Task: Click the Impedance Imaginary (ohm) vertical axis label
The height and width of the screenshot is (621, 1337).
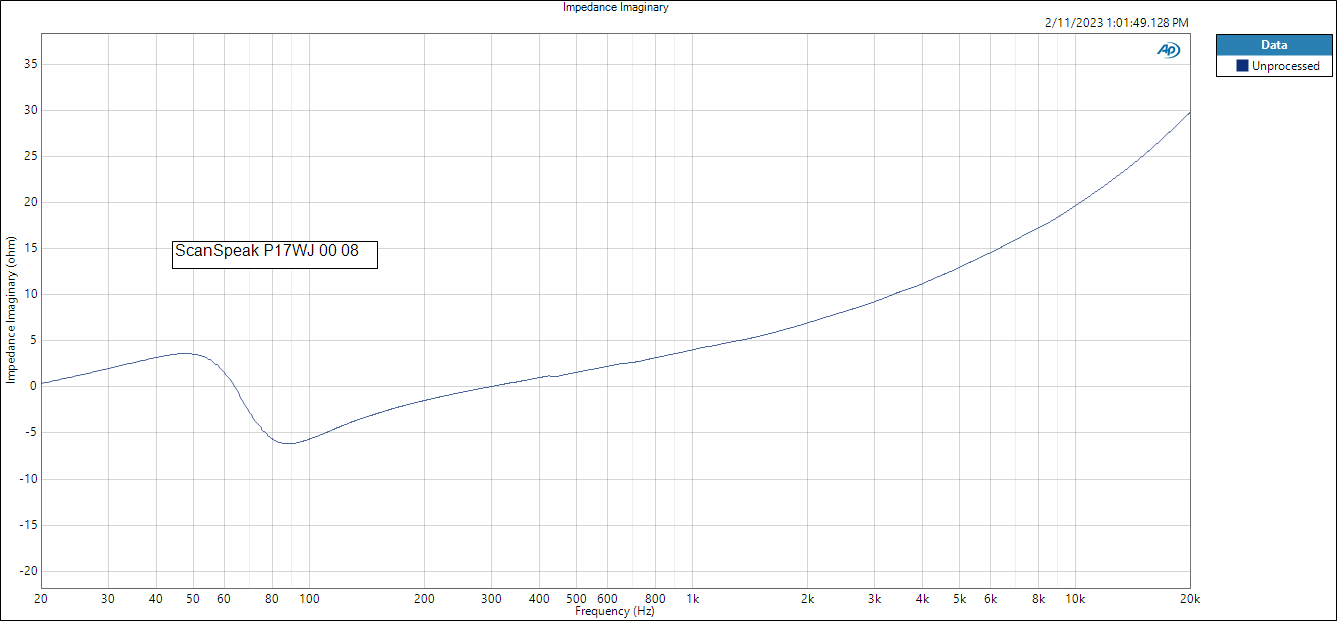Action: (11, 310)
